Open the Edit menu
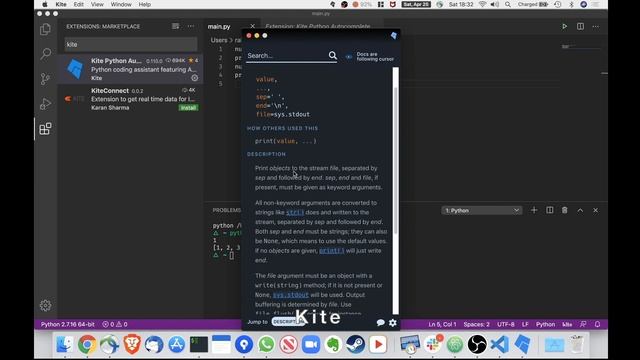Image resolution: width=640 pixels, height=360 pixels. pos(78,4)
